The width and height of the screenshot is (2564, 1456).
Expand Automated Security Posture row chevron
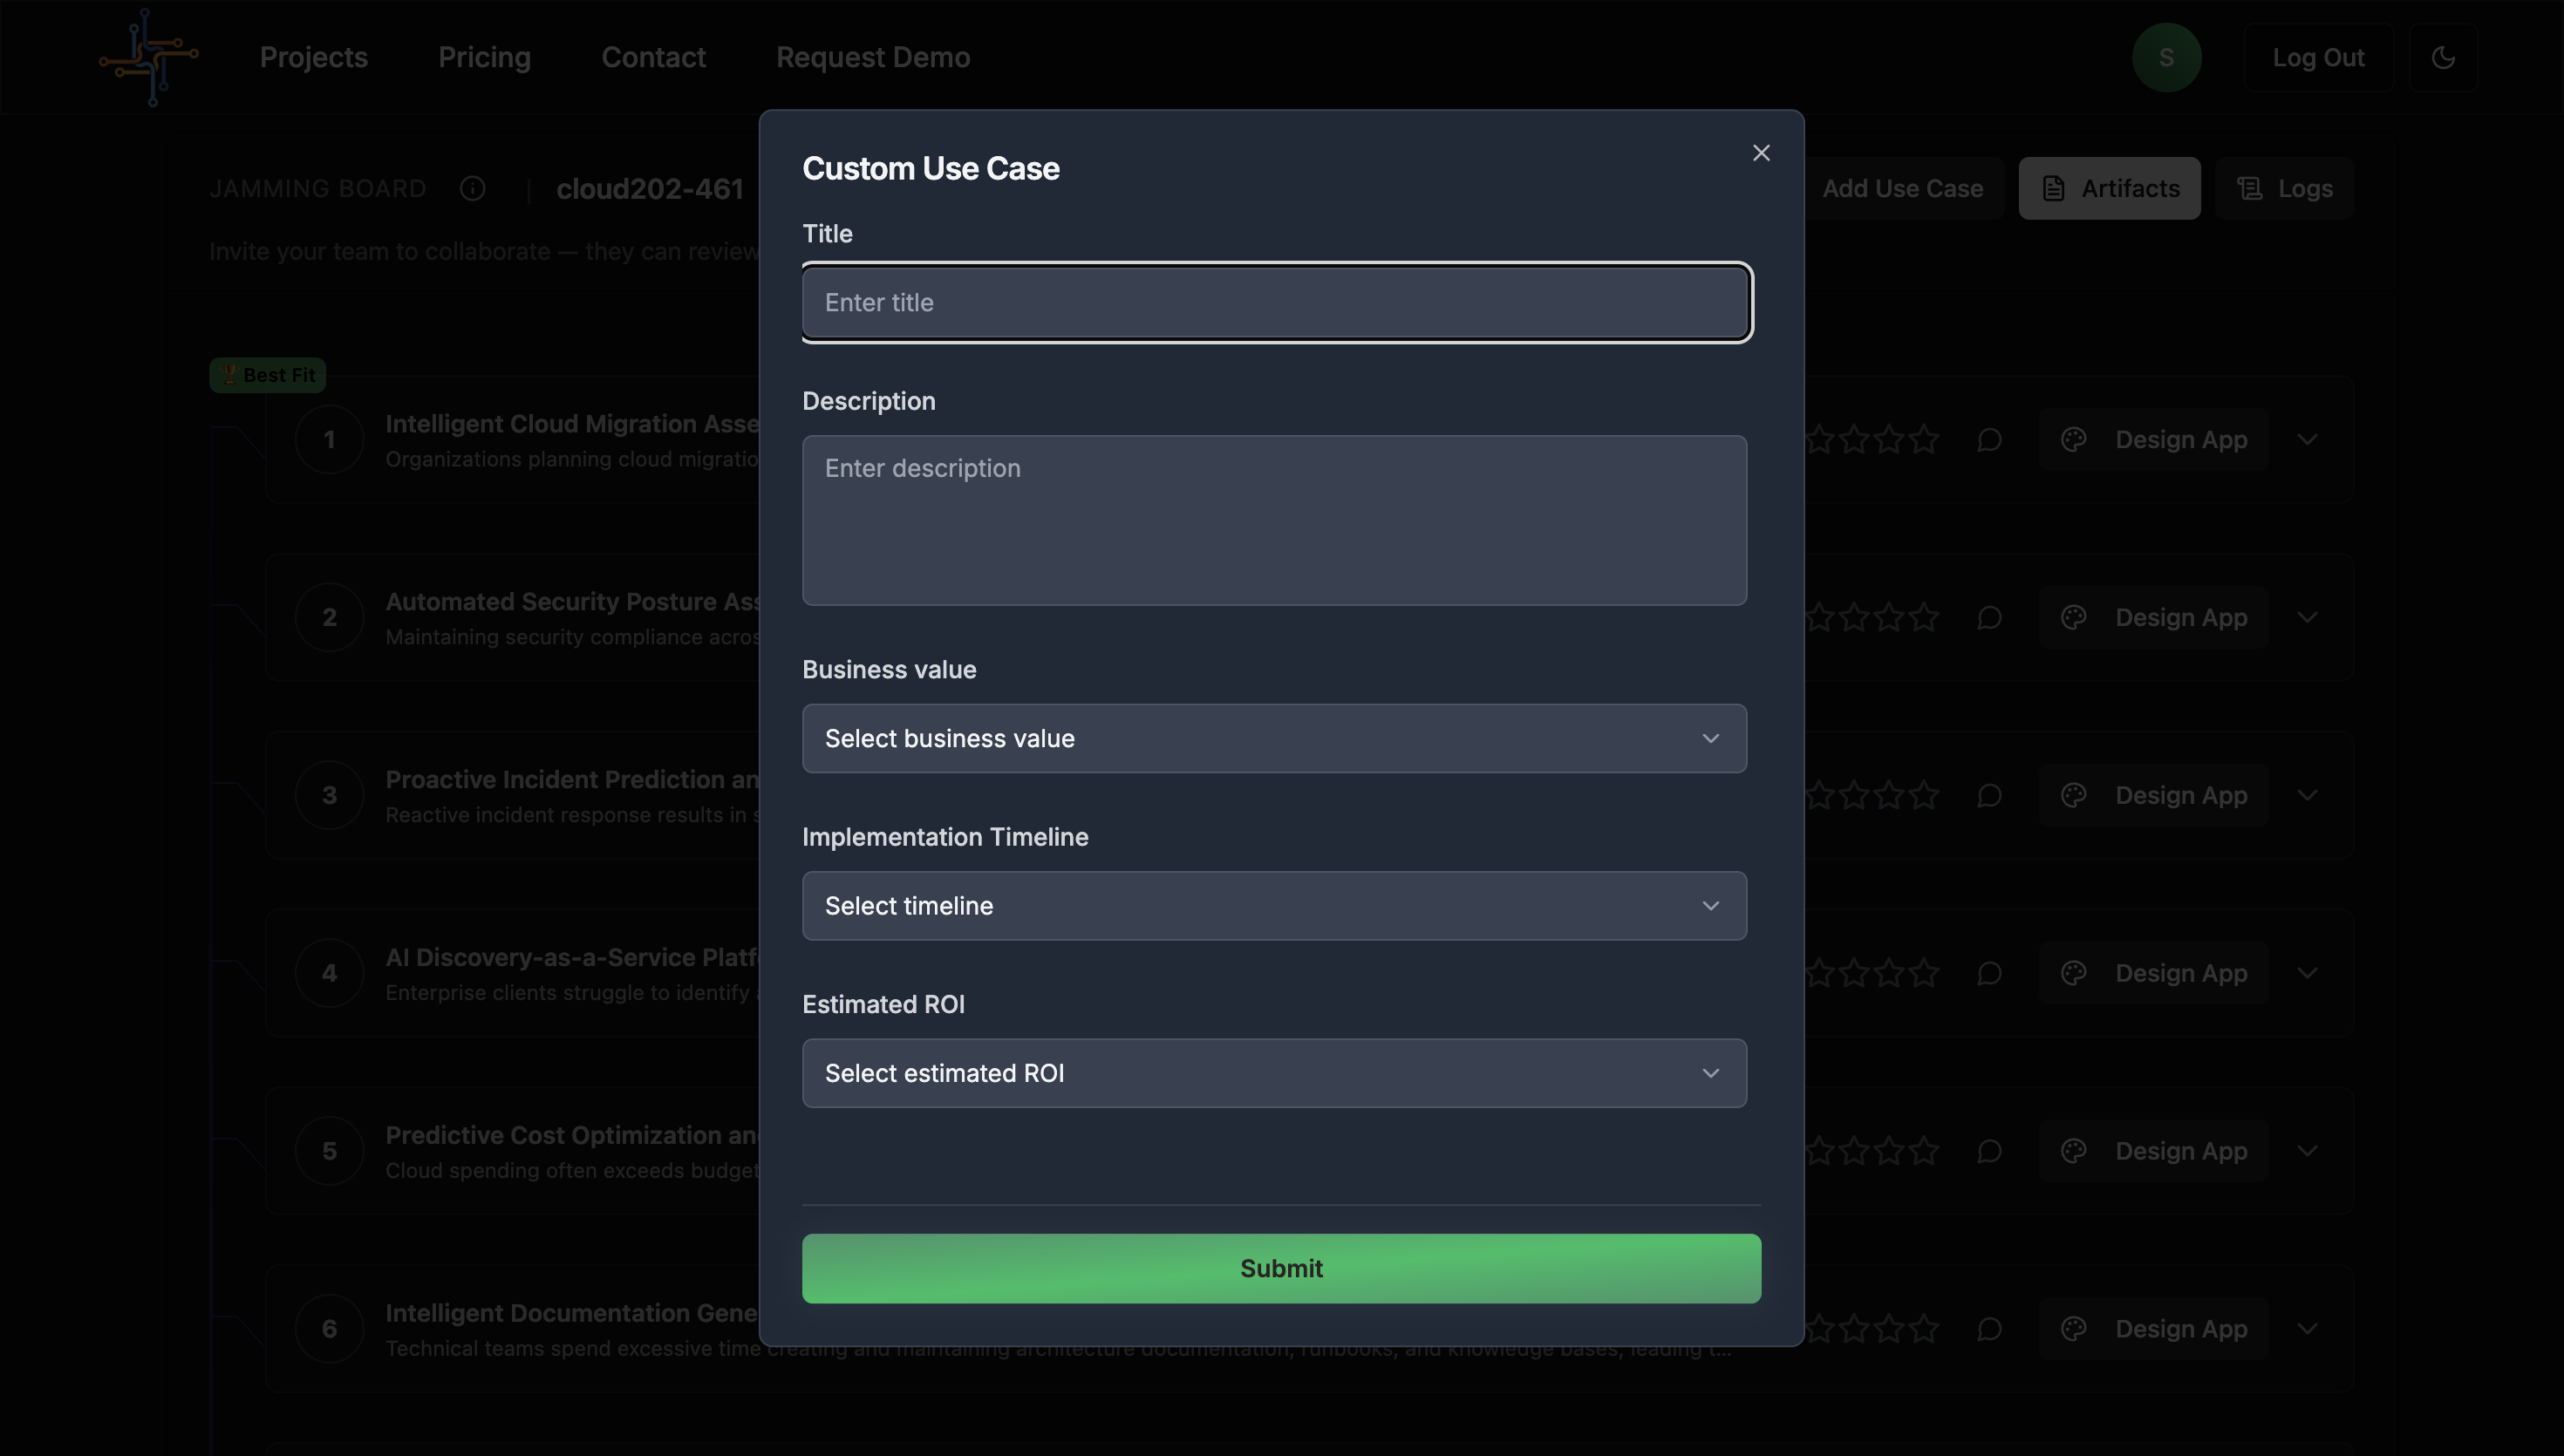[x=2307, y=618]
